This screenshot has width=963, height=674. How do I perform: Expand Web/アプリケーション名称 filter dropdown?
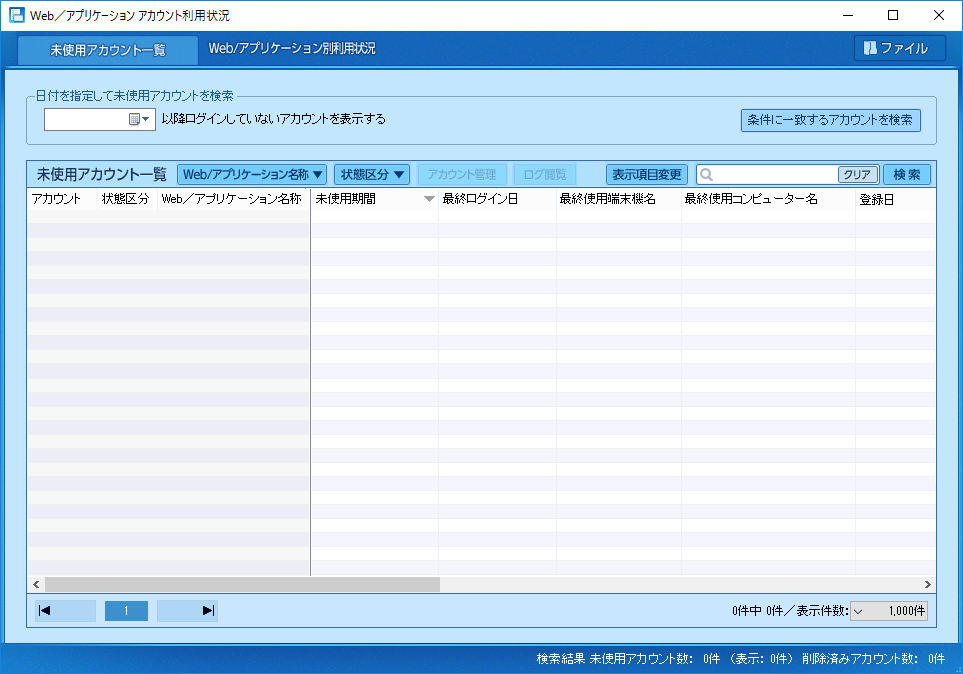click(x=252, y=174)
